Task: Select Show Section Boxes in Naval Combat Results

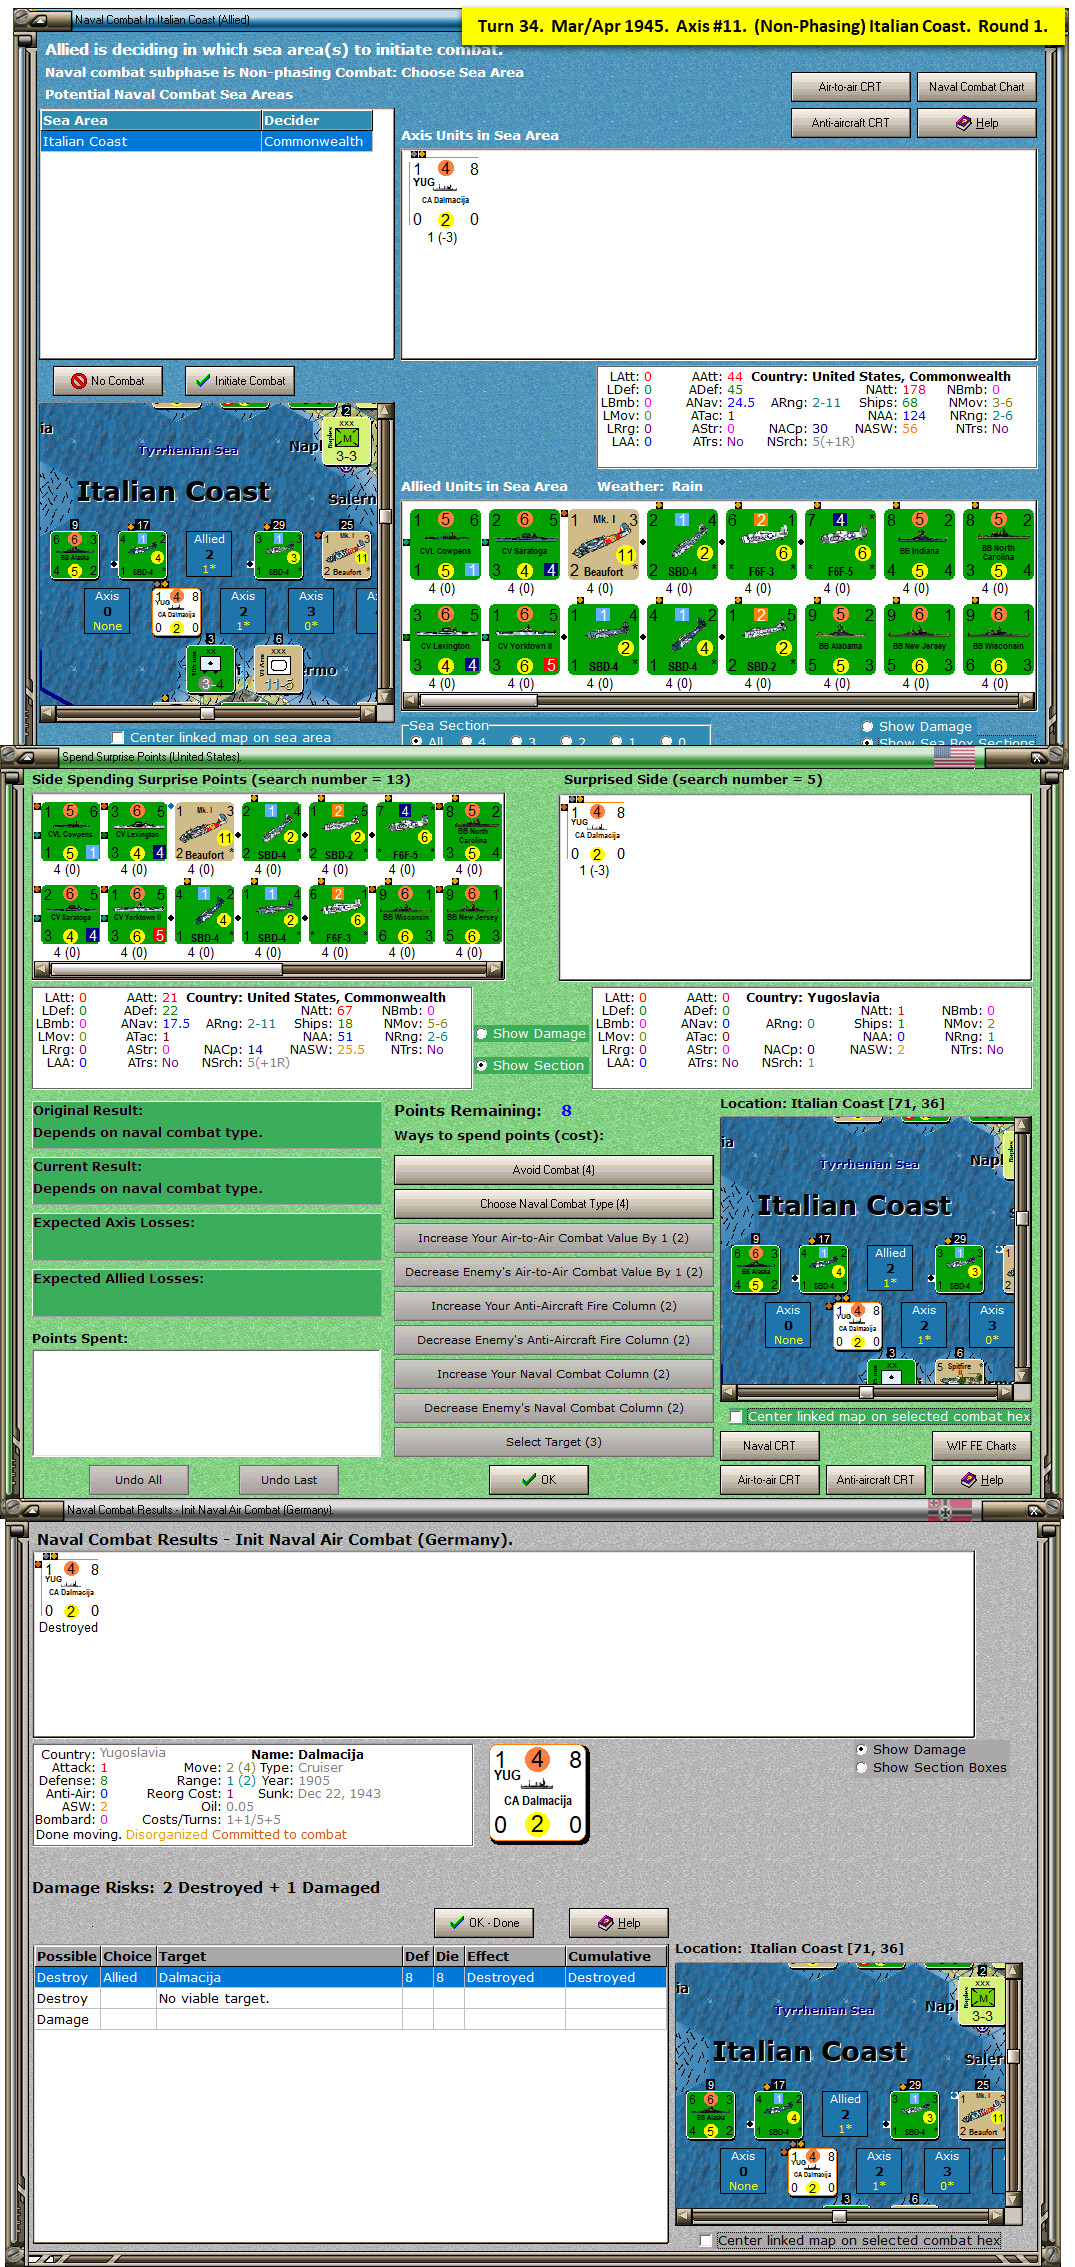Action: [x=861, y=1768]
